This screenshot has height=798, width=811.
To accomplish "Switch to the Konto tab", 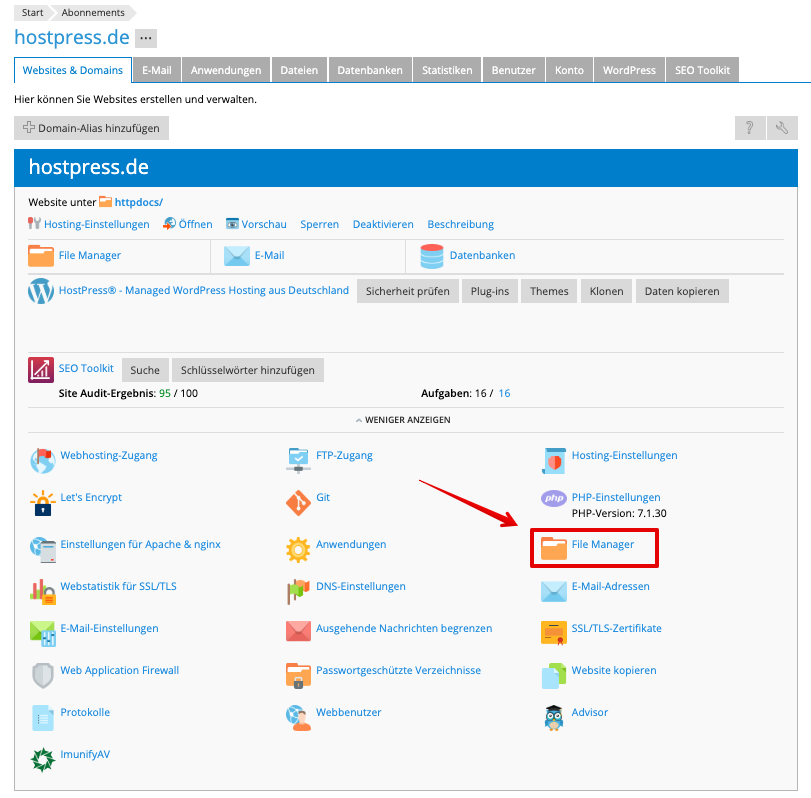I will tap(569, 70).
